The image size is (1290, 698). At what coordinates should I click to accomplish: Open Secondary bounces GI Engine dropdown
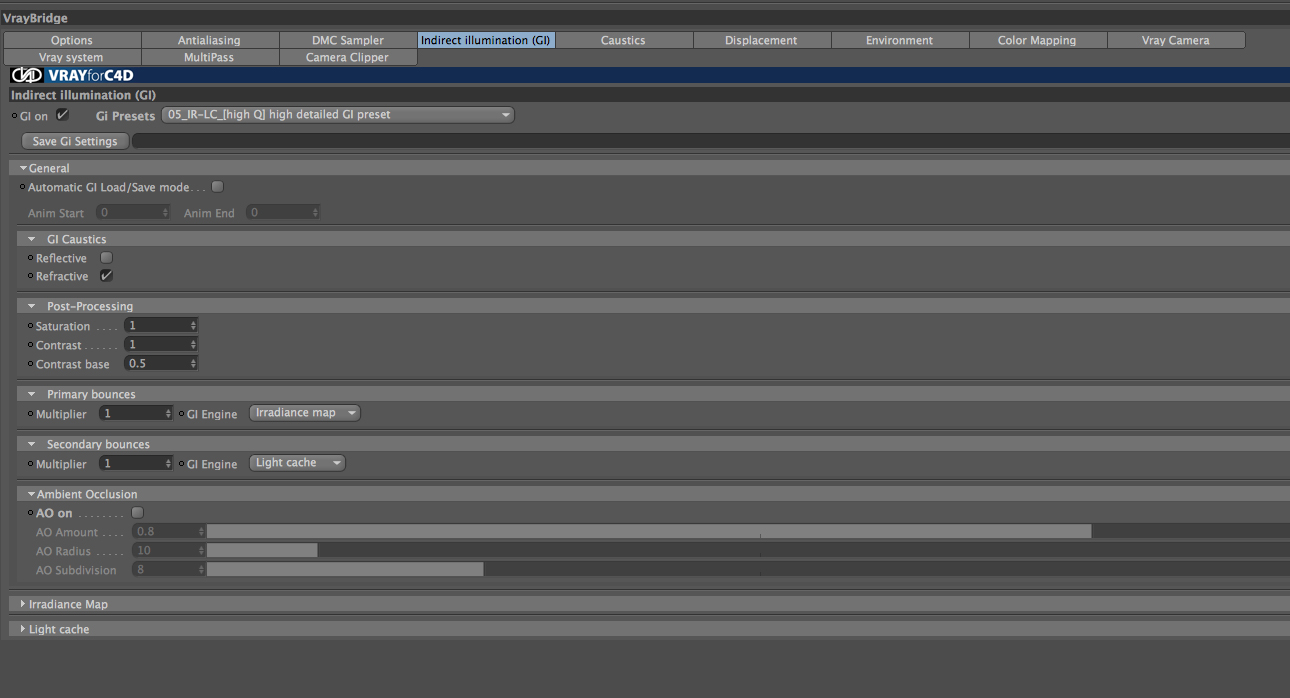tap(297, 463)
